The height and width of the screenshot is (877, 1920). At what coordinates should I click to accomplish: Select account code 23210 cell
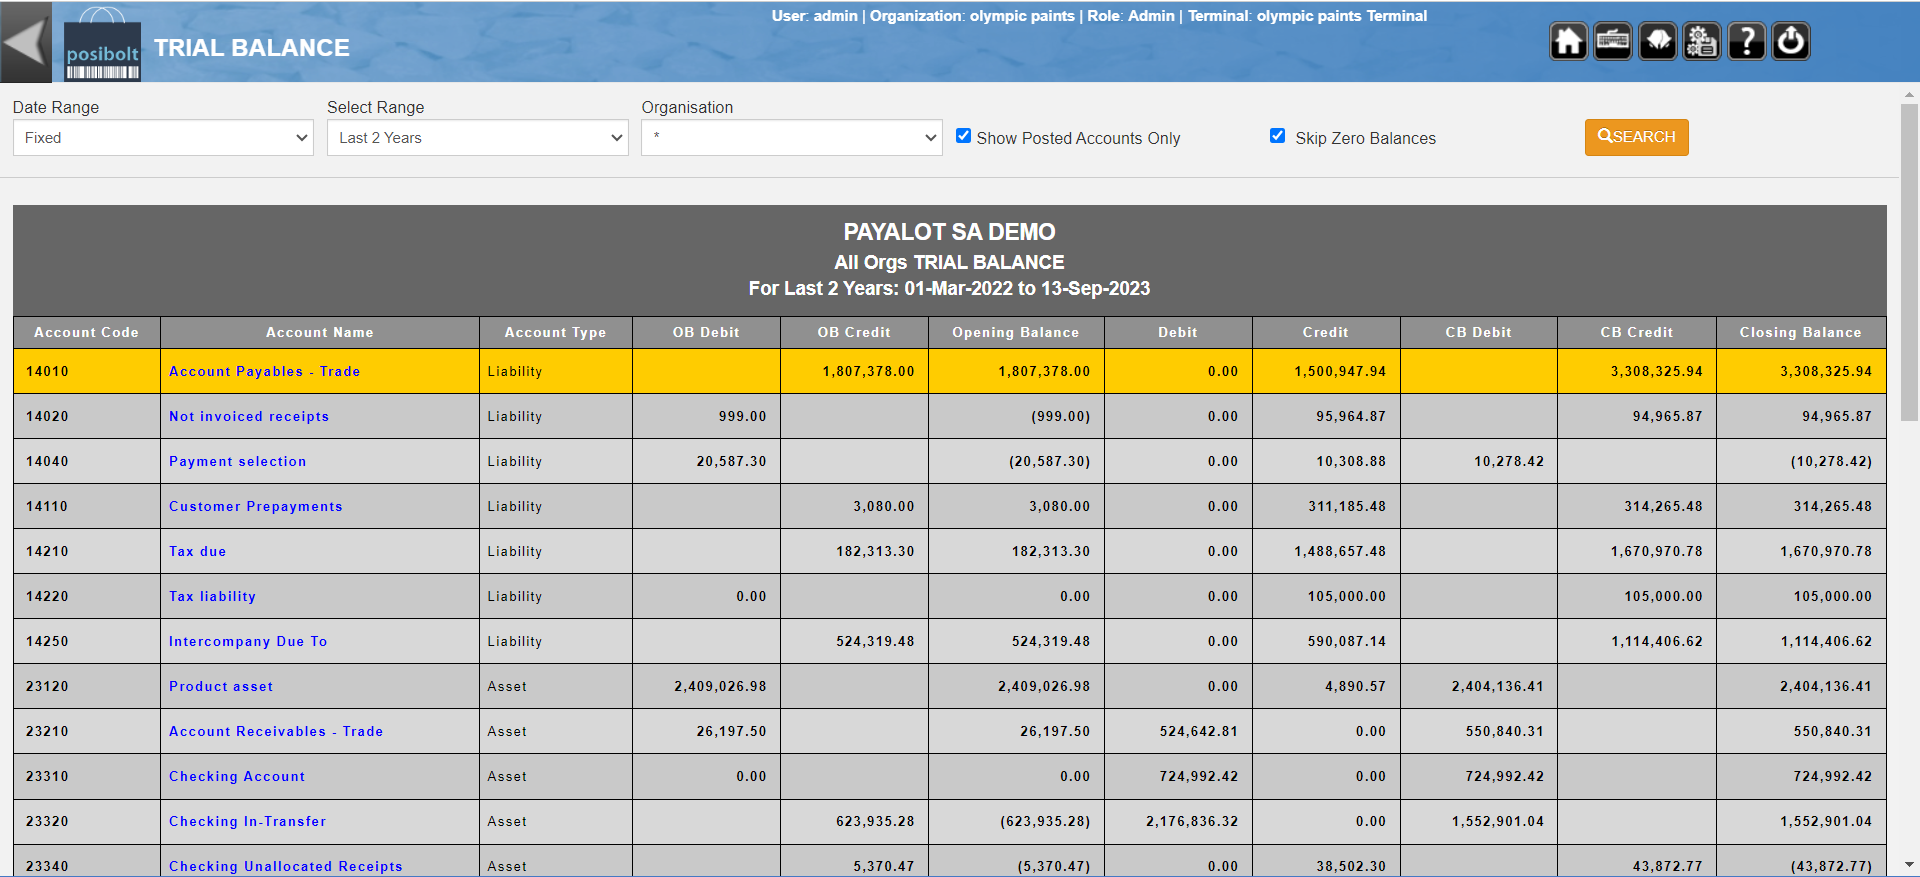[x=87, y=731]
